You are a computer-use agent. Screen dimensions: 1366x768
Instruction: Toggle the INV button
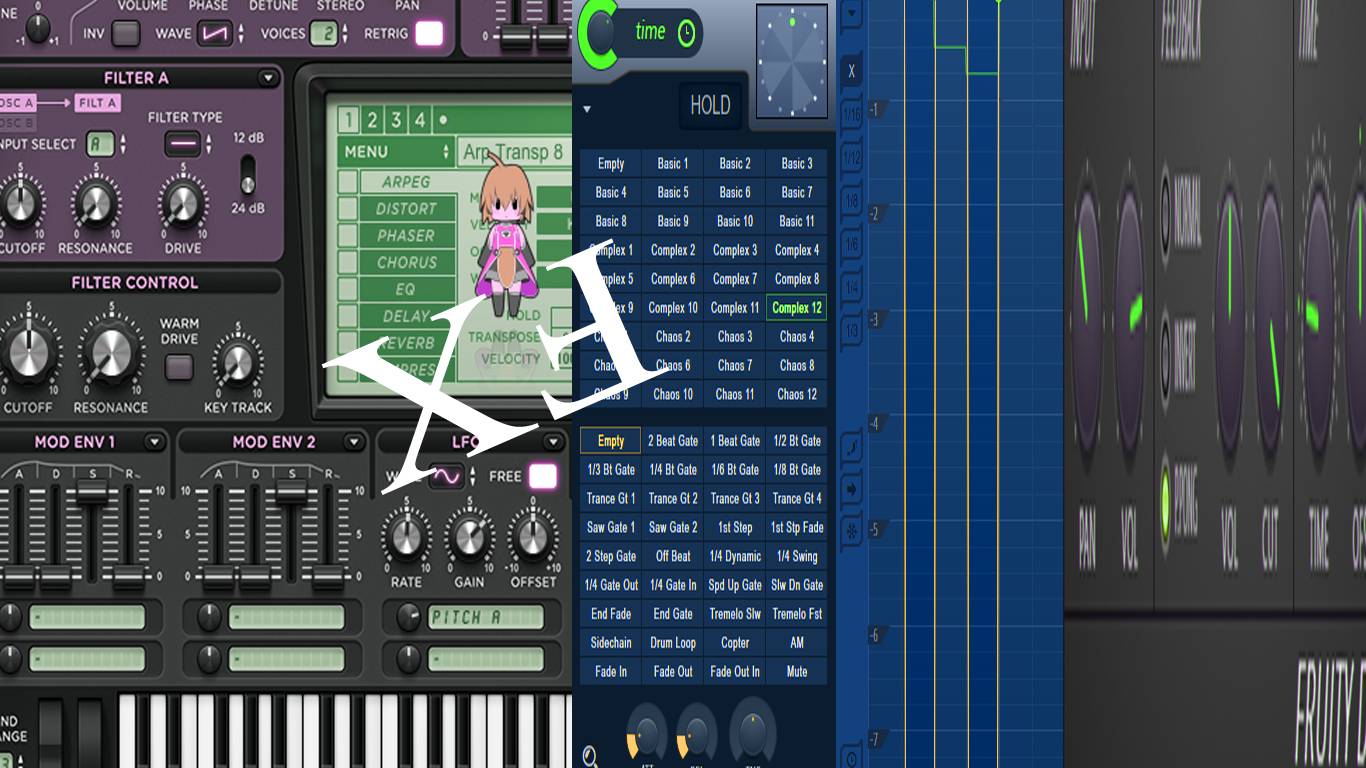(126, 33)
